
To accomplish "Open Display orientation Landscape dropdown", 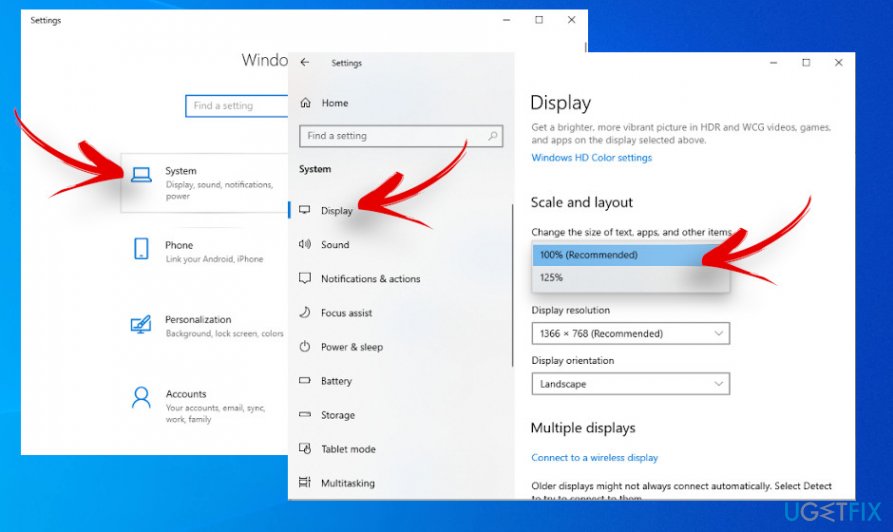I will [x=630, y=384].
